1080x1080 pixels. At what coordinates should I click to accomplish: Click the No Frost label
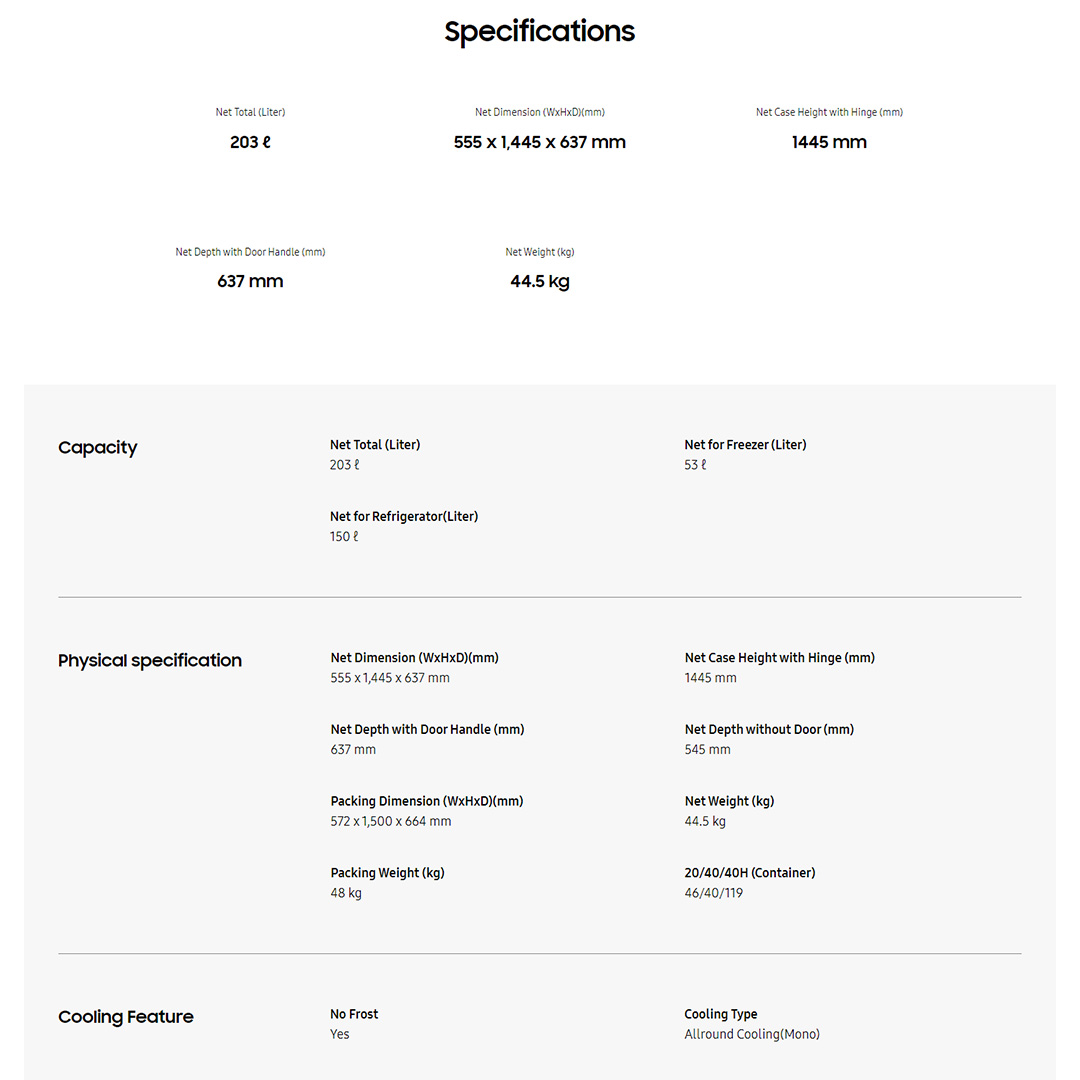354,1015
